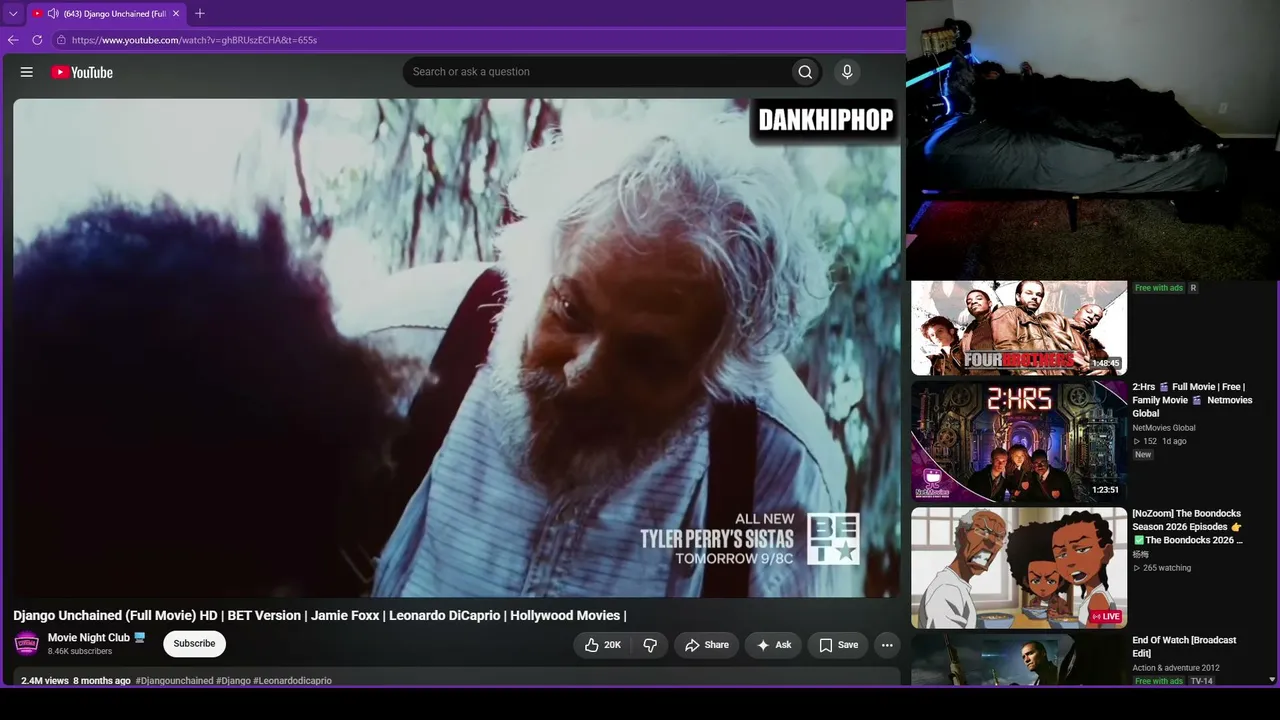Click the search magnifier button

click(x=805, y=72)
